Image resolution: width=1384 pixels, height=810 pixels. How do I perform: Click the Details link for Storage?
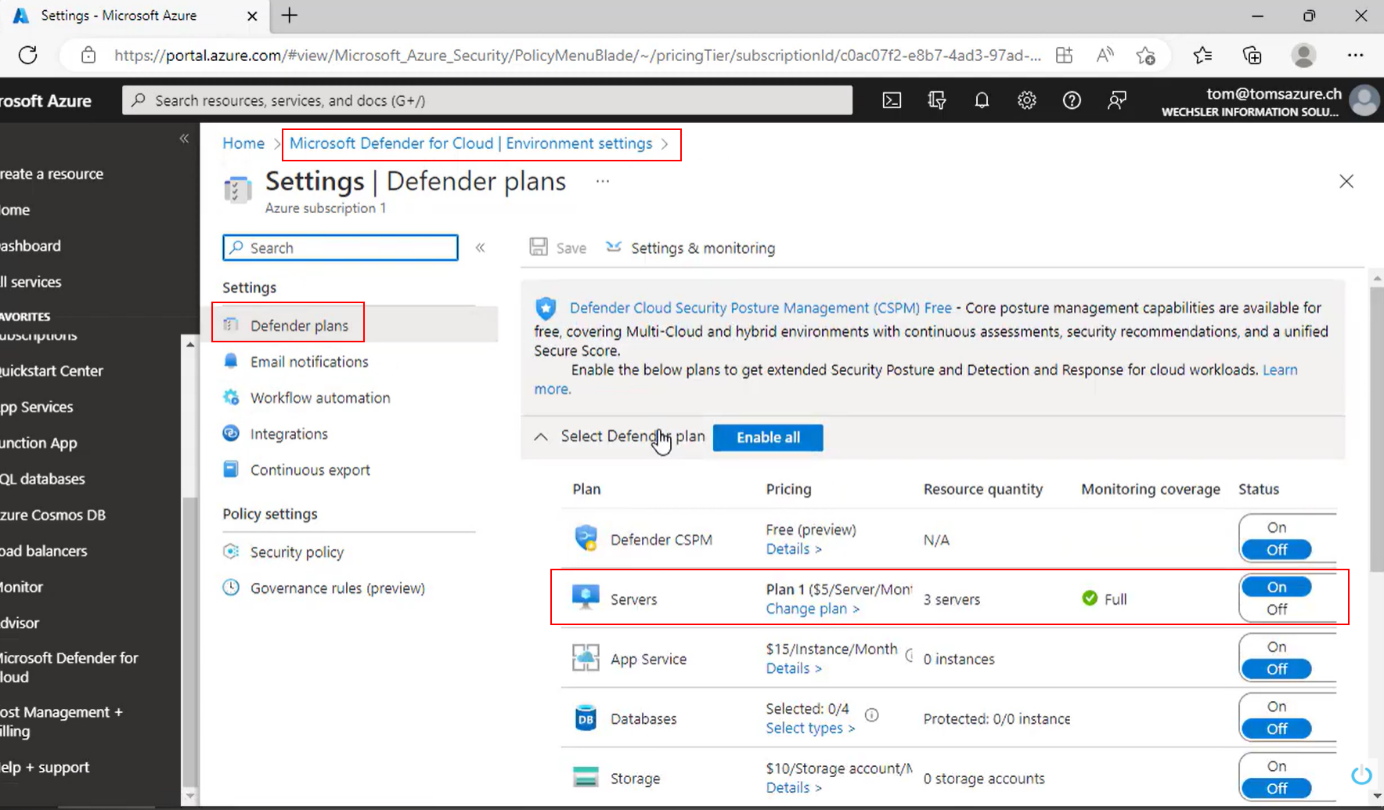tap(794, 788)
